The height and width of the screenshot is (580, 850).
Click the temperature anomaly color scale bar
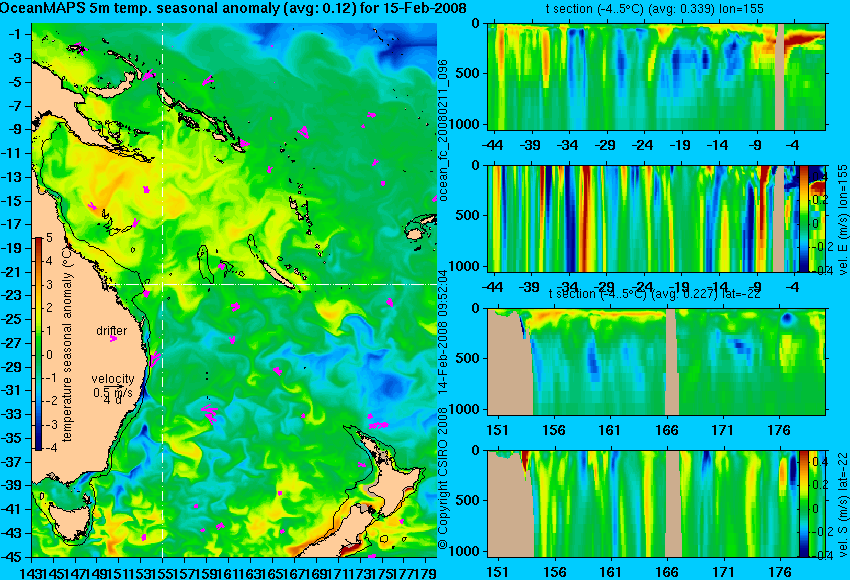[38, 344]
